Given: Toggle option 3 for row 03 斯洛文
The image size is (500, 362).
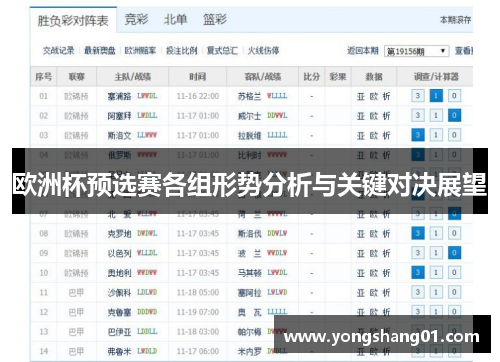Looking at the screenshot, I should coord(418,135).
